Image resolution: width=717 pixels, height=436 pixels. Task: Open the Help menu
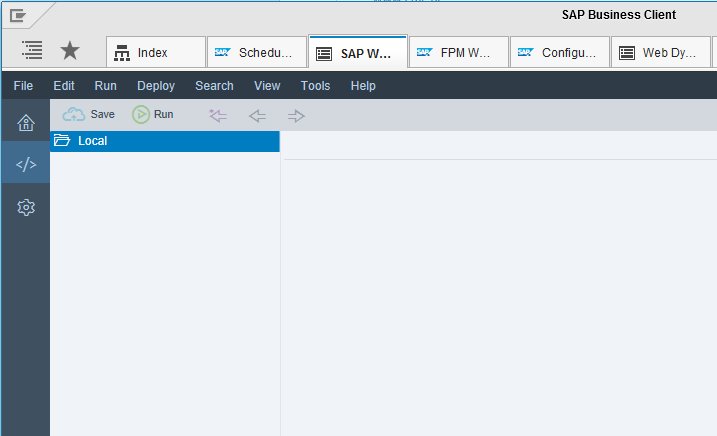(x=363, y=86)
